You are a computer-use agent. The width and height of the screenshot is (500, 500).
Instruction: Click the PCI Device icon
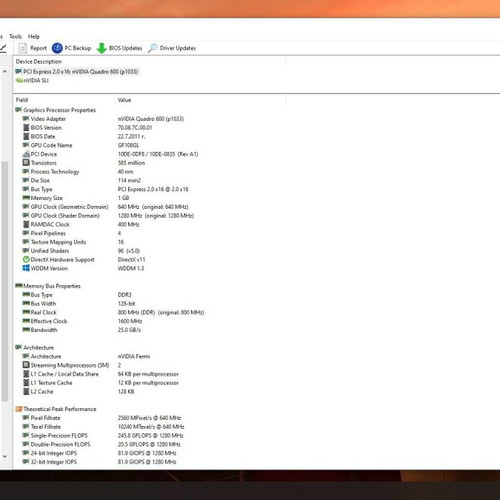26,154
